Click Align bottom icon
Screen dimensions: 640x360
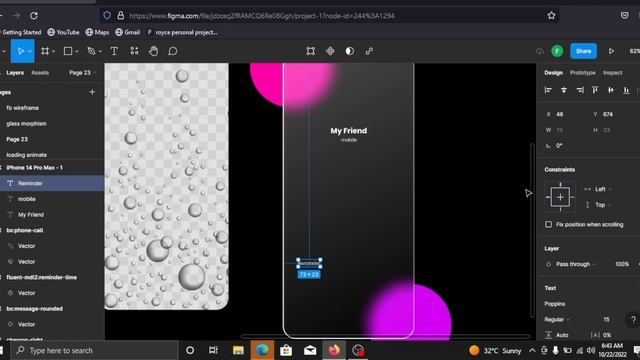click(x=626, y=90)
